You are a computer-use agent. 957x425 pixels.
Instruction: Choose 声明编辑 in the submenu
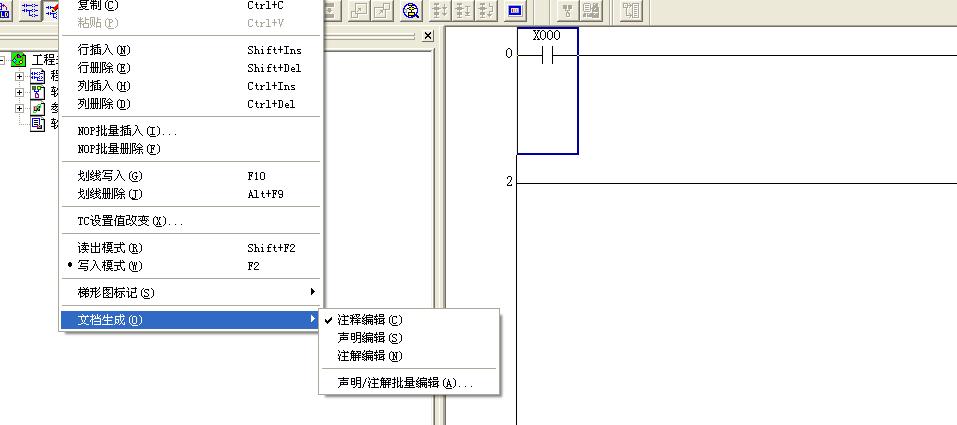(369, 338)
